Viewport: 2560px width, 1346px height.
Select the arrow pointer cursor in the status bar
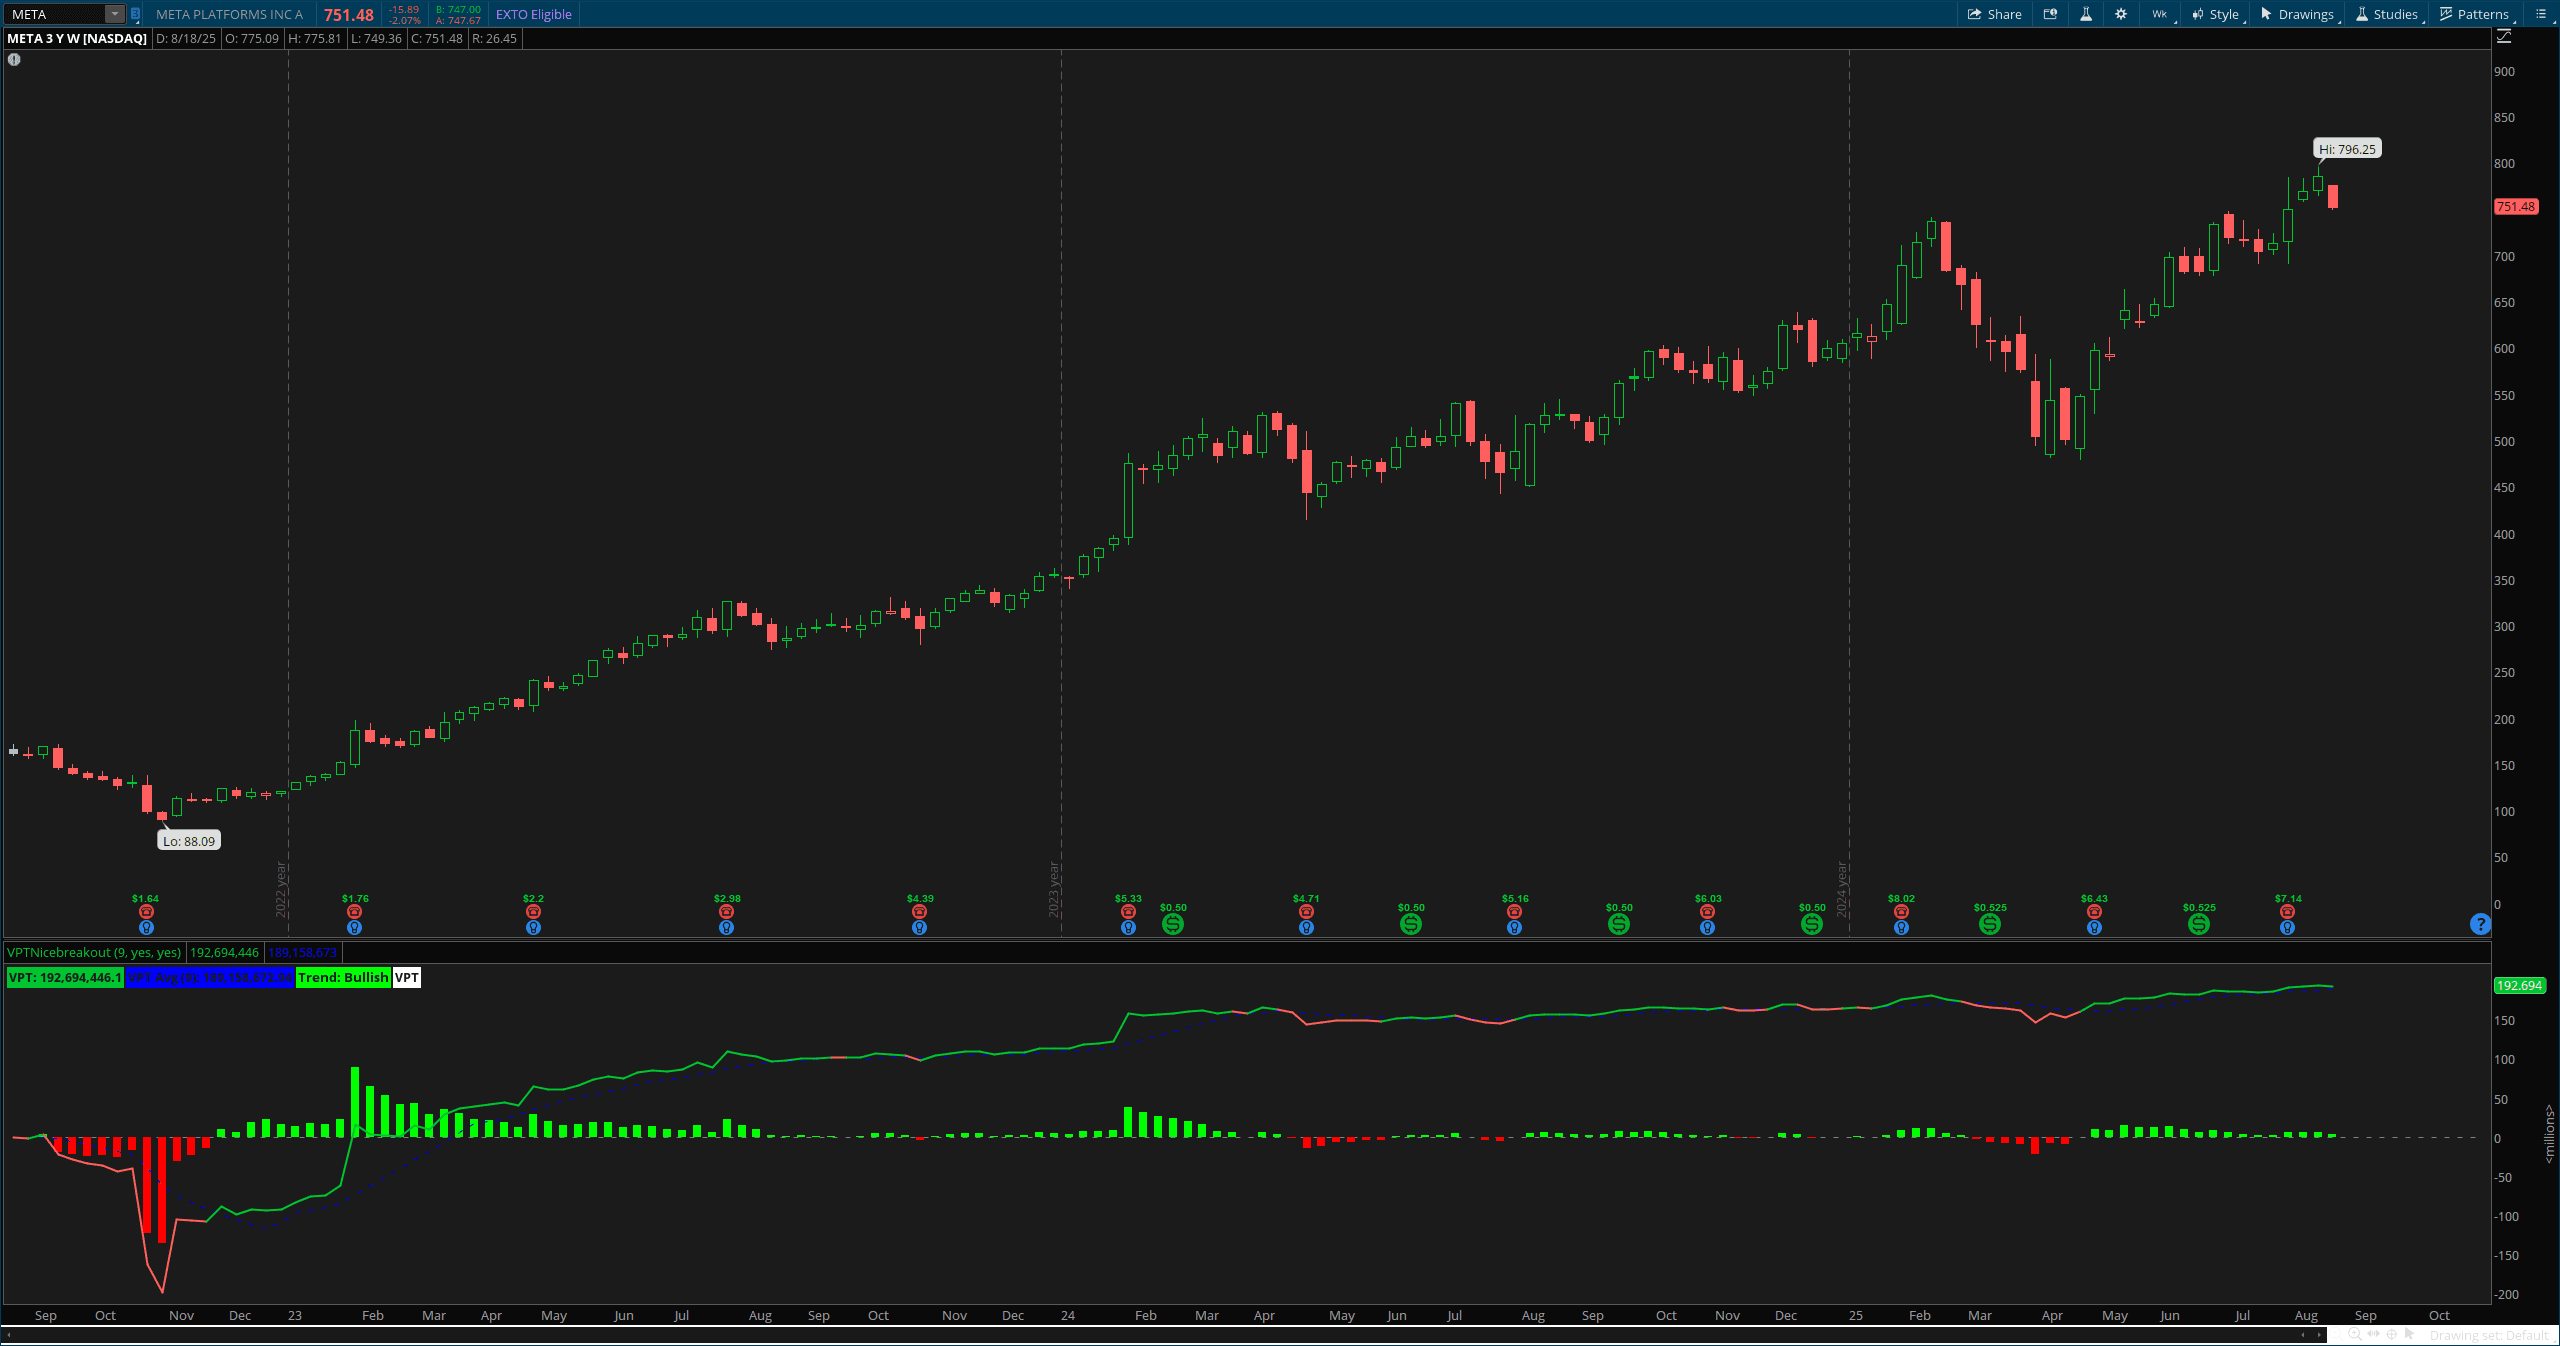[2409, 1334]
